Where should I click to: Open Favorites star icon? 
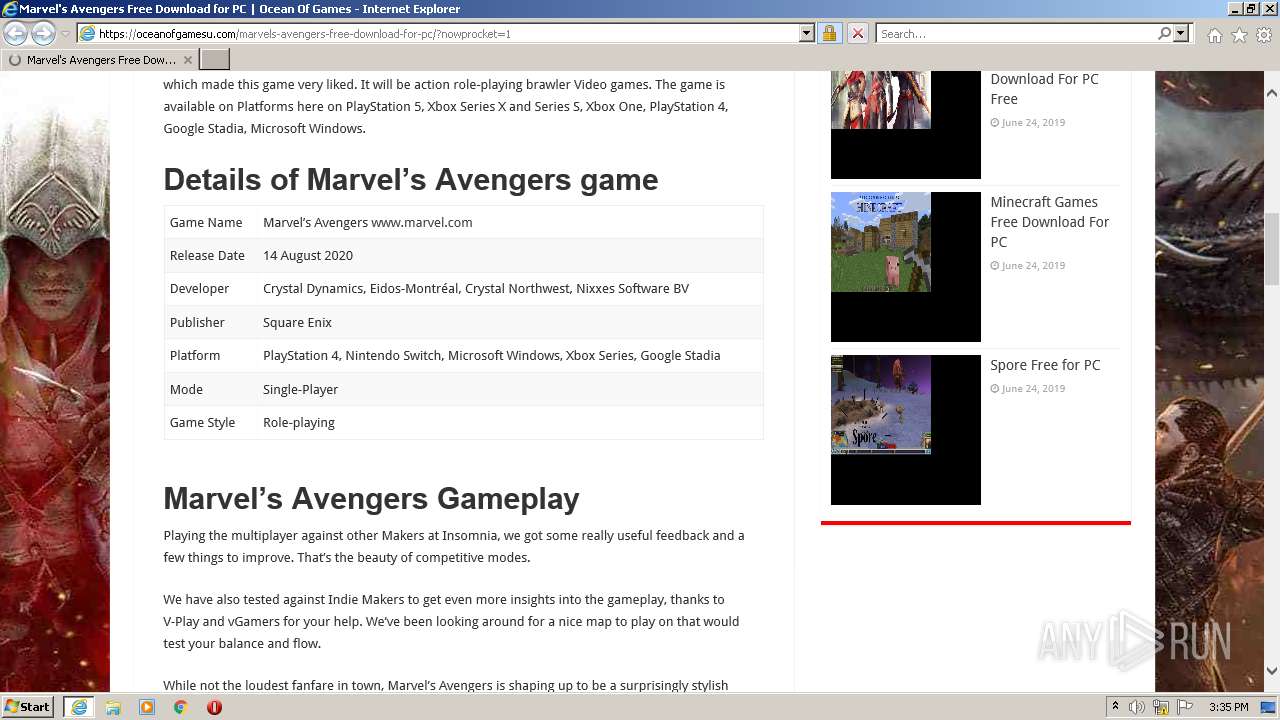point(1239,35)
